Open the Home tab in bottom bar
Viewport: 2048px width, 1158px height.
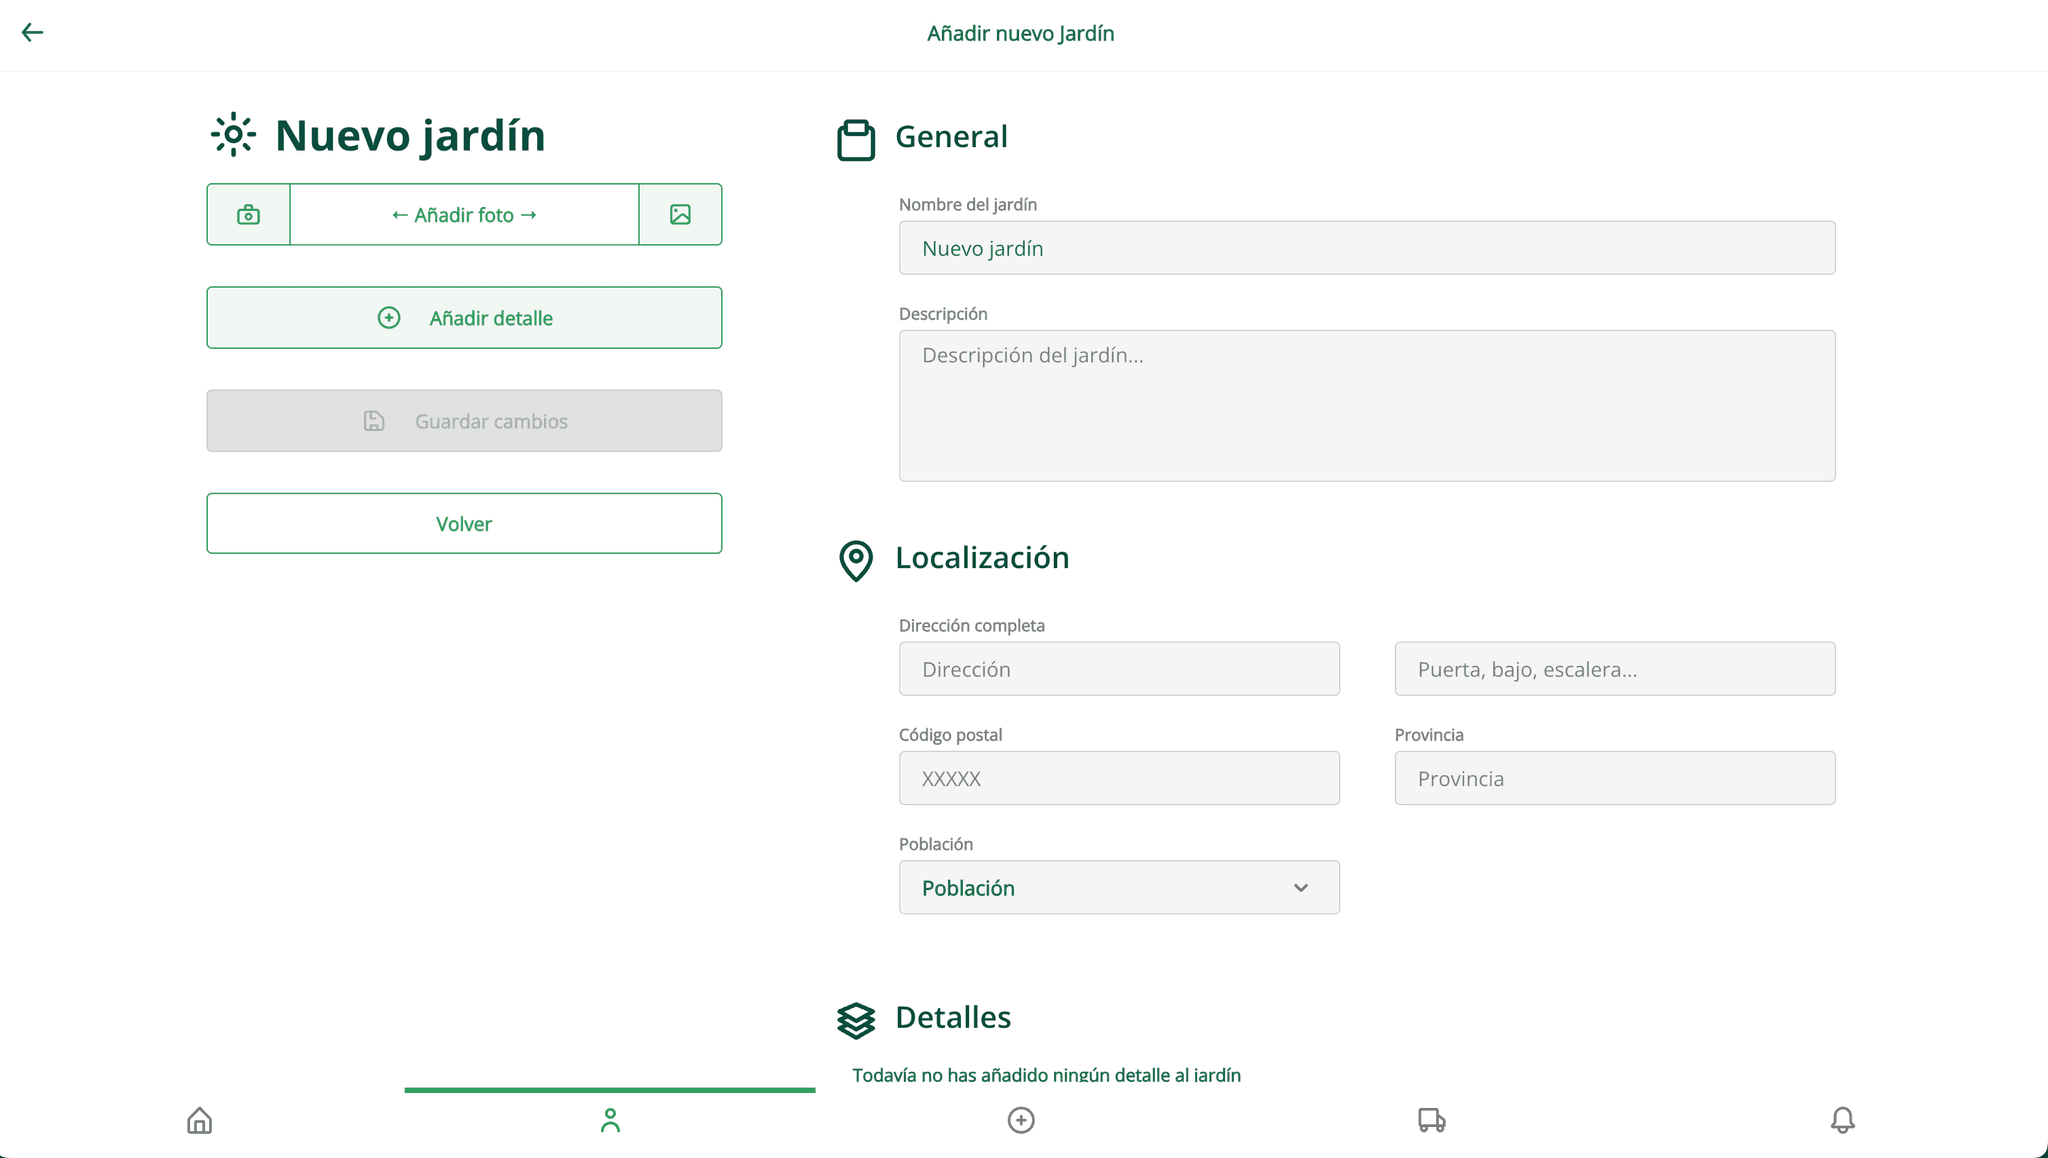click(200, 1120)
